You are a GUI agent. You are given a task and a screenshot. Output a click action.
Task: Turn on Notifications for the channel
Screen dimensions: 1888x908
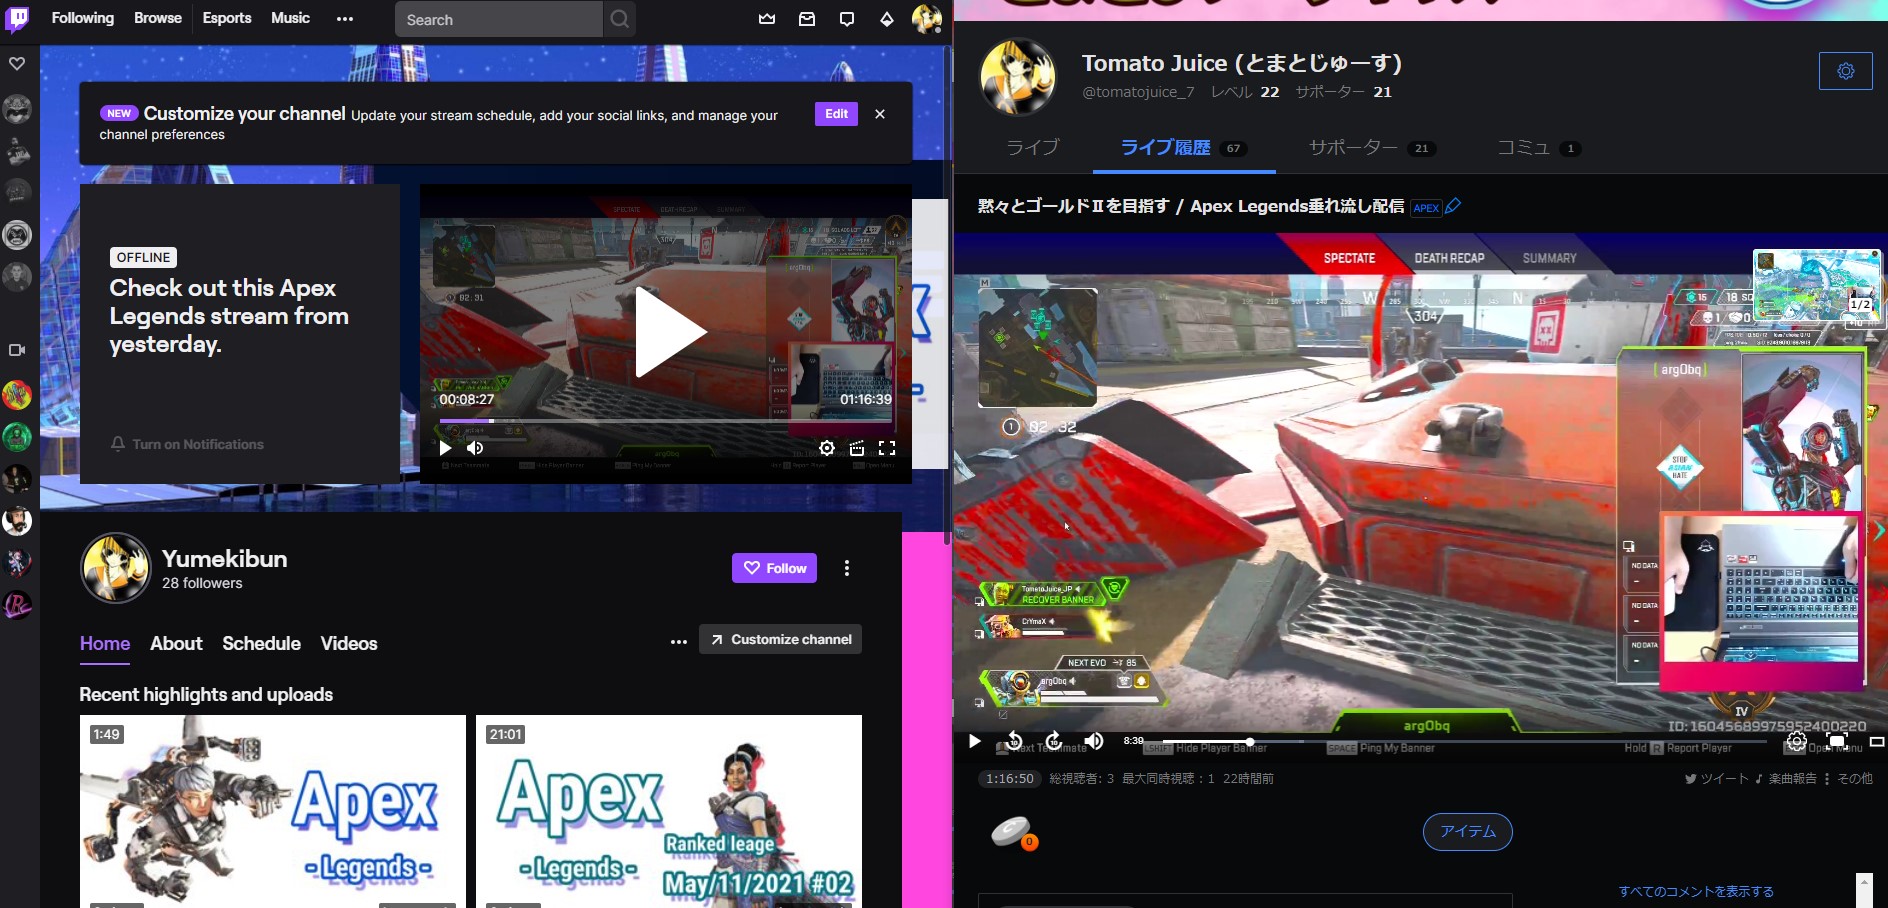point(187,444)
